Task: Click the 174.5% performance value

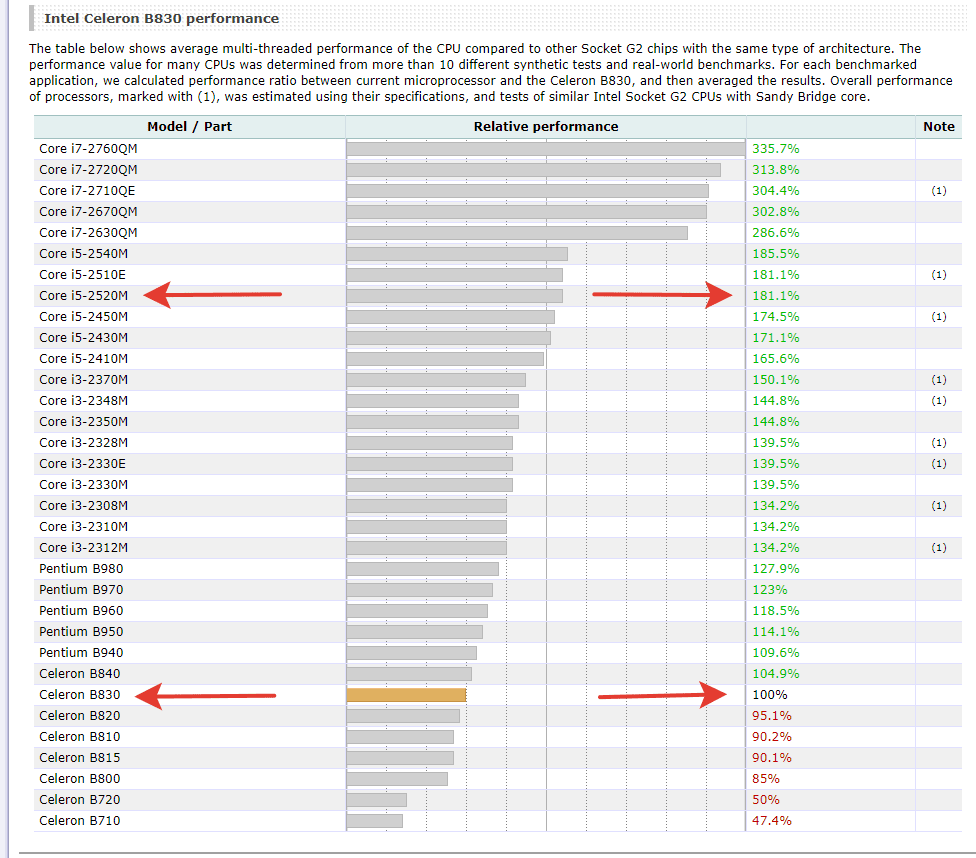Action: tap(776, 317)
